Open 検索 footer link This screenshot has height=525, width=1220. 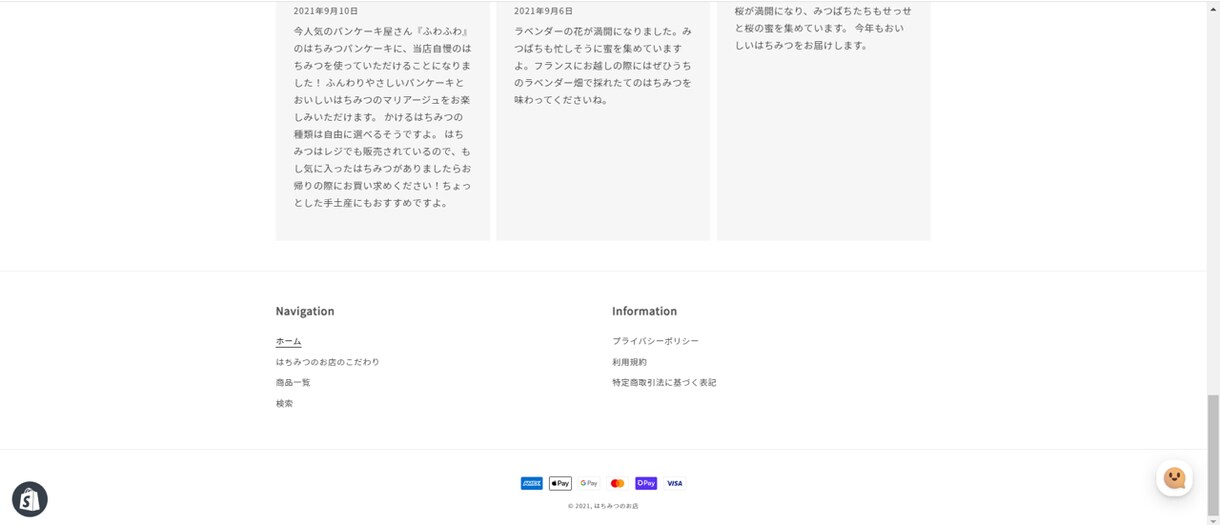284,404
